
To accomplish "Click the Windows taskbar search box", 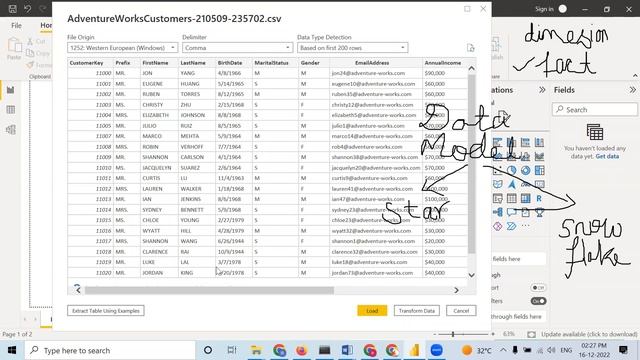I will (110, 350).
